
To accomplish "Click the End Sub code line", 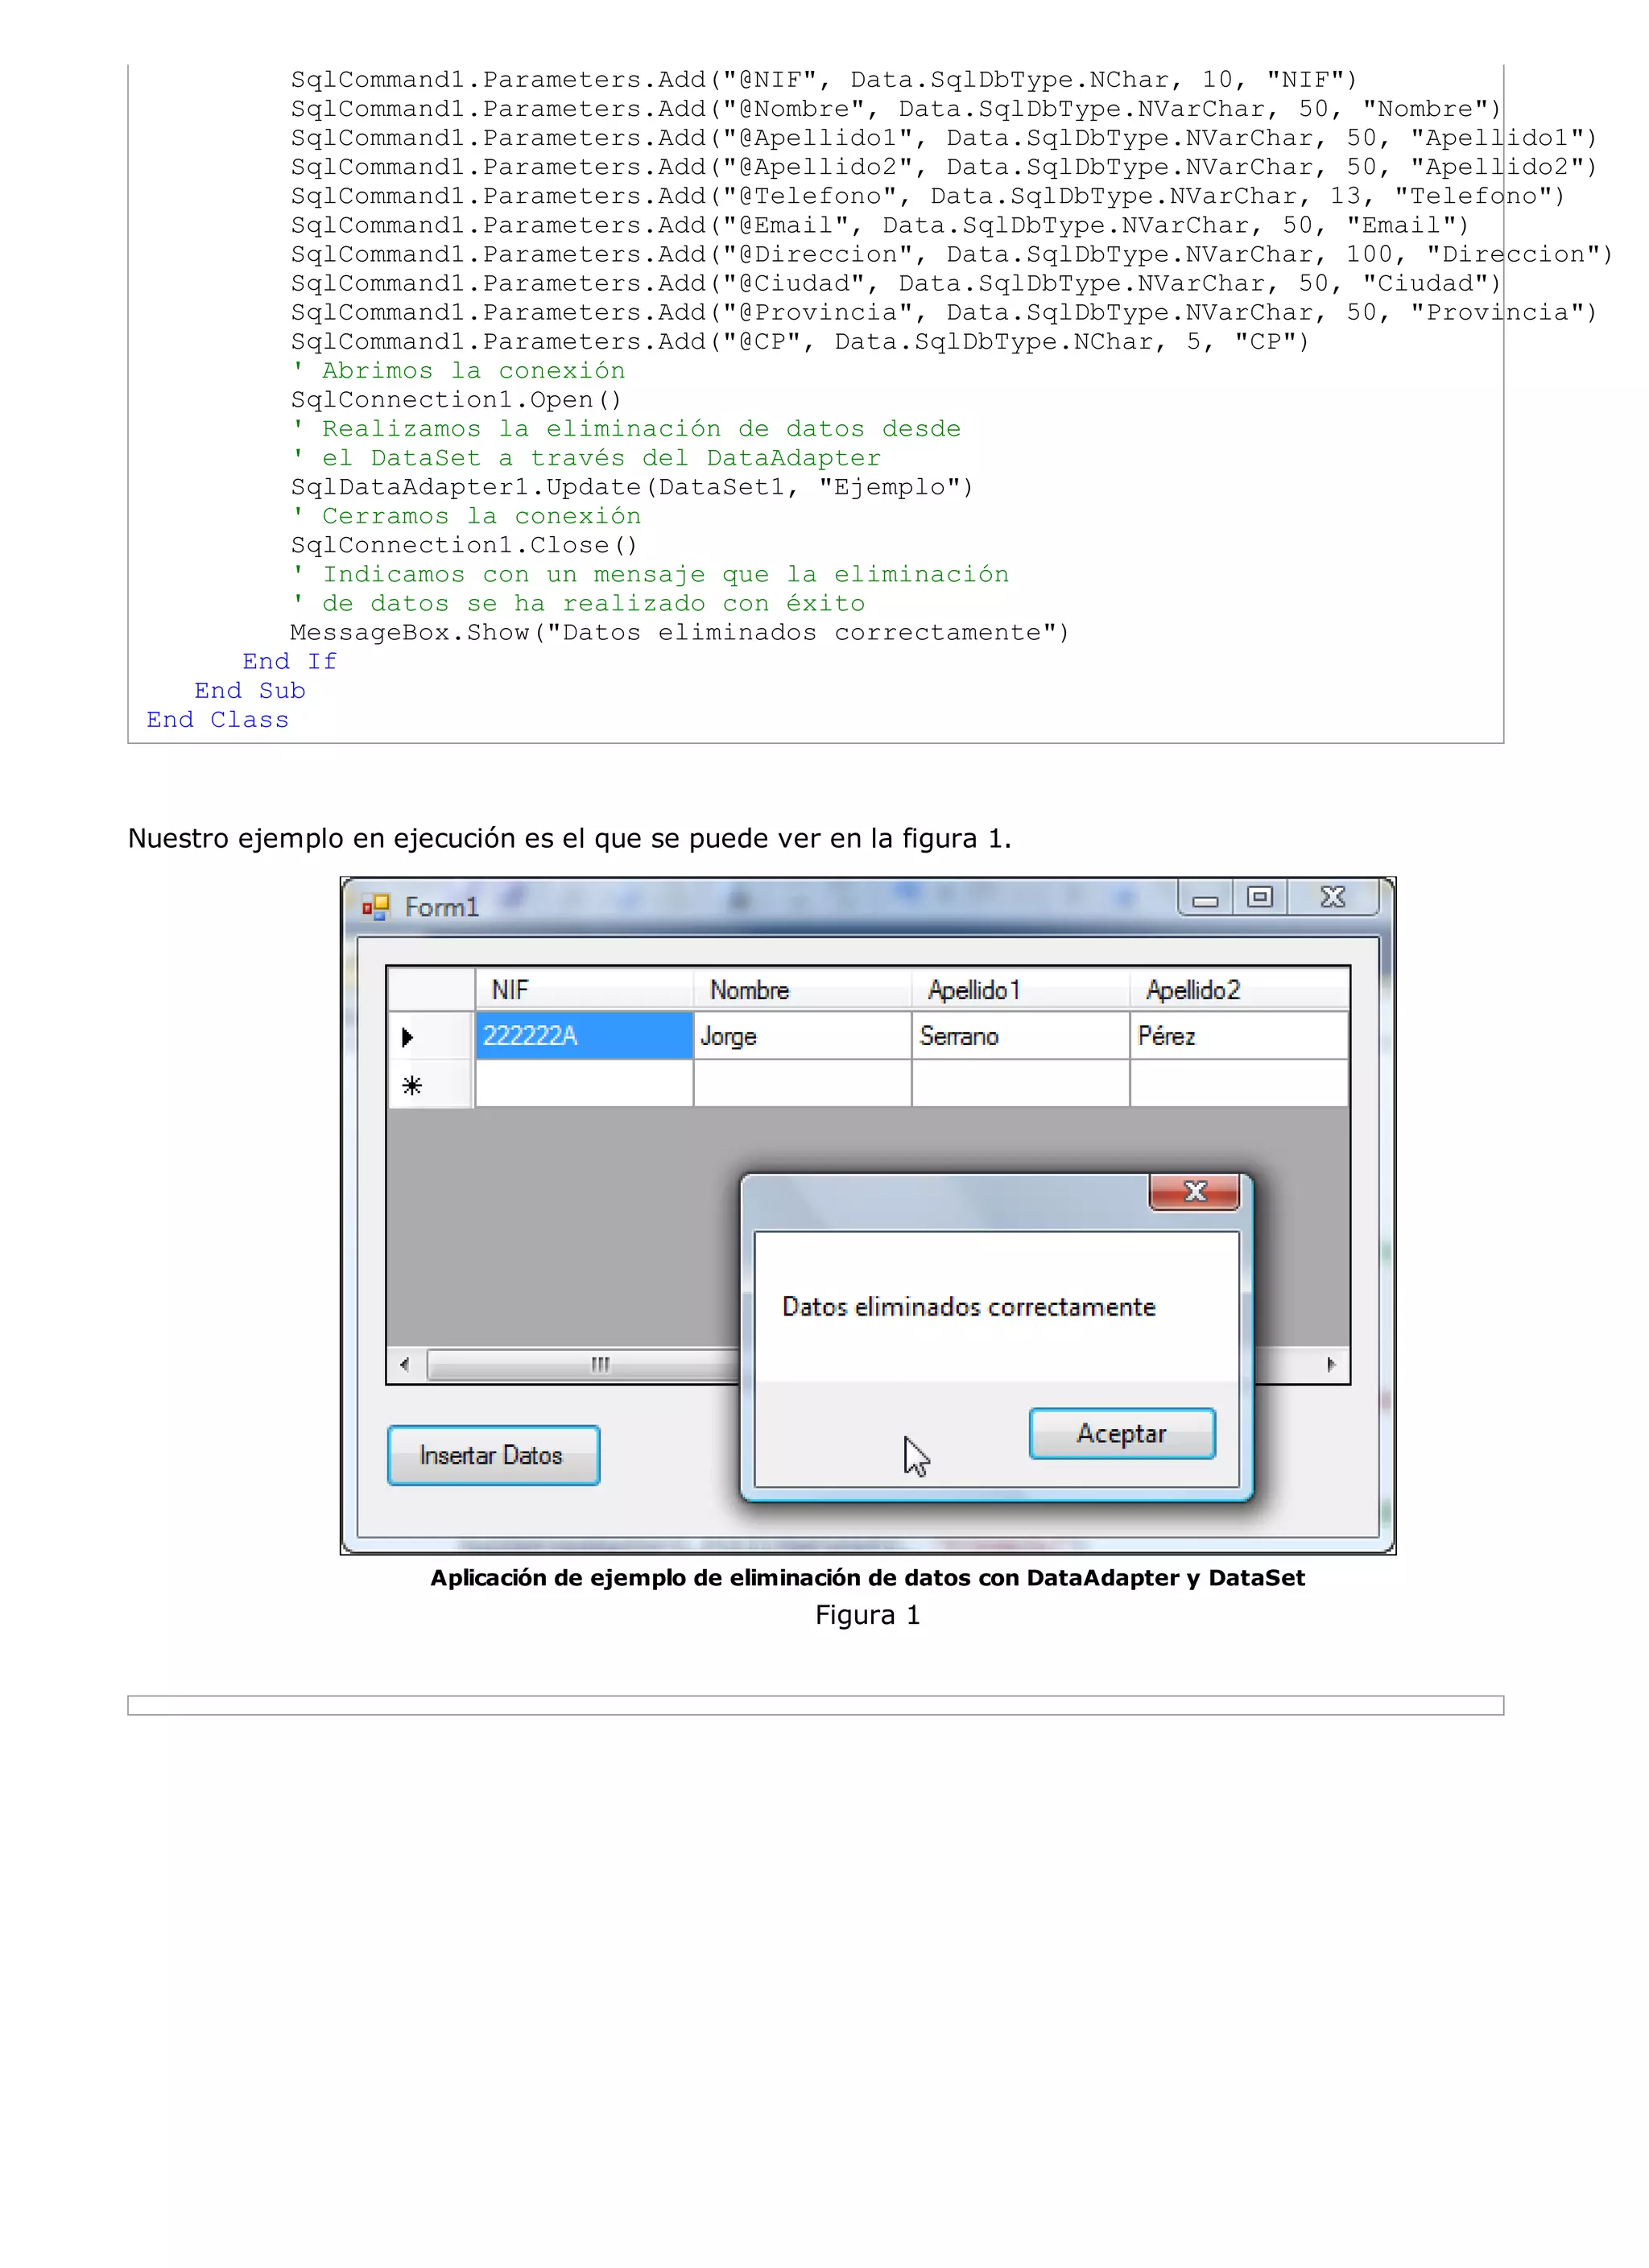I will 250,691.
